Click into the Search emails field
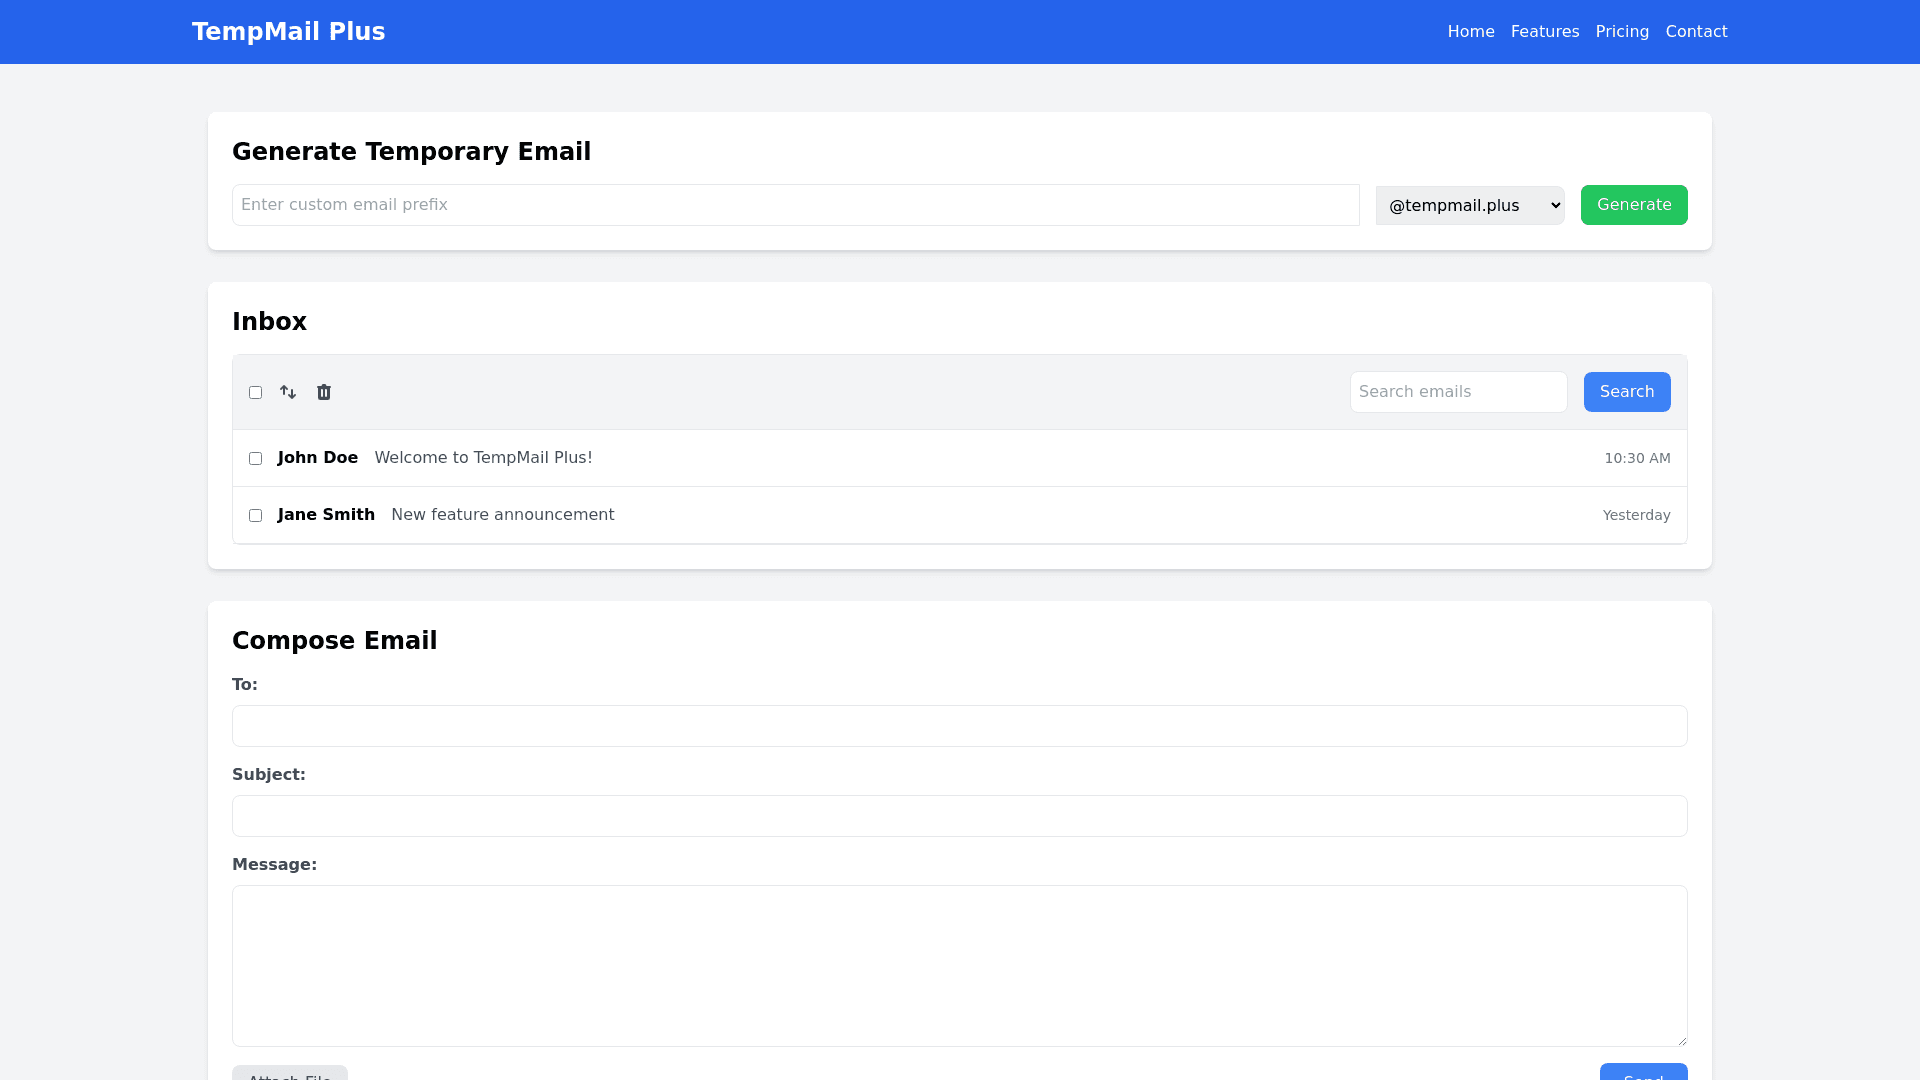Image resolution: width=1920 pixels, height=1080 pixels. (1457, 392)
